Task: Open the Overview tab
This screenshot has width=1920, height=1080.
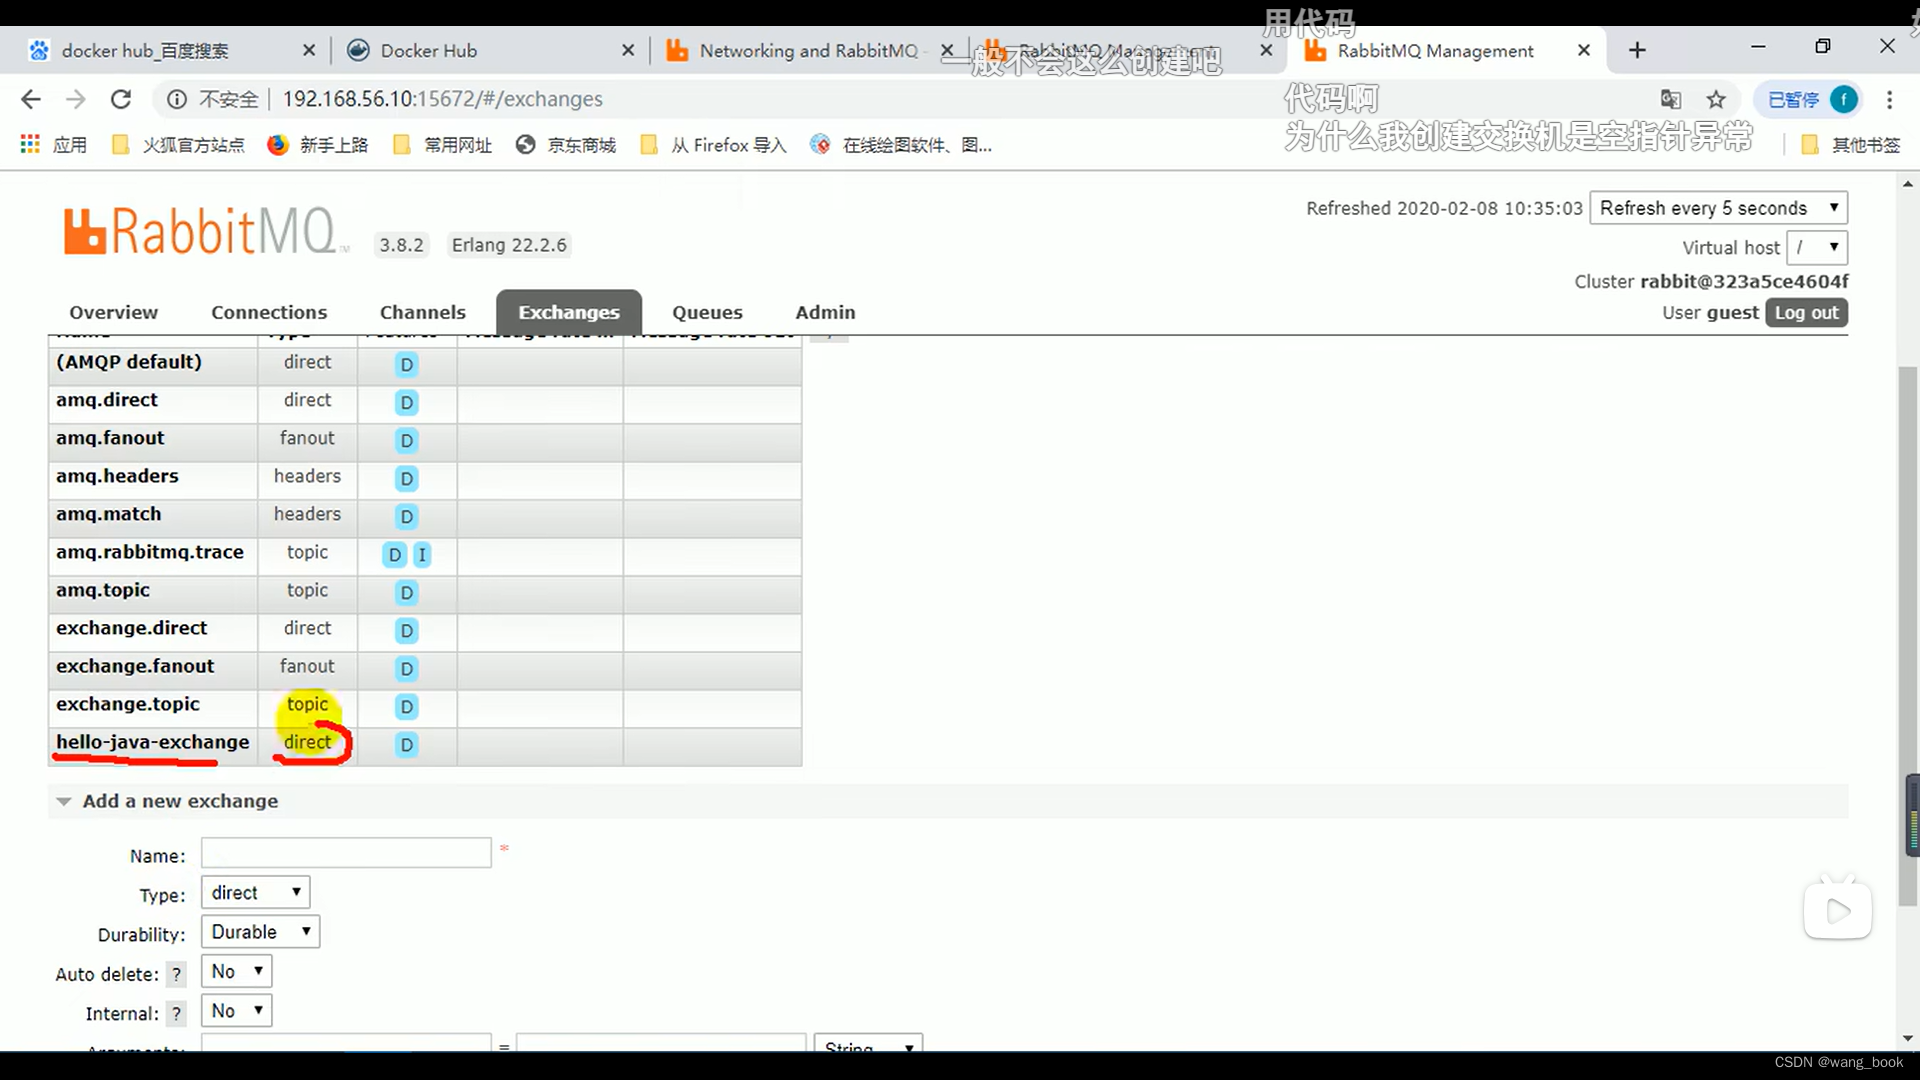Action: (x=113, y=312)
